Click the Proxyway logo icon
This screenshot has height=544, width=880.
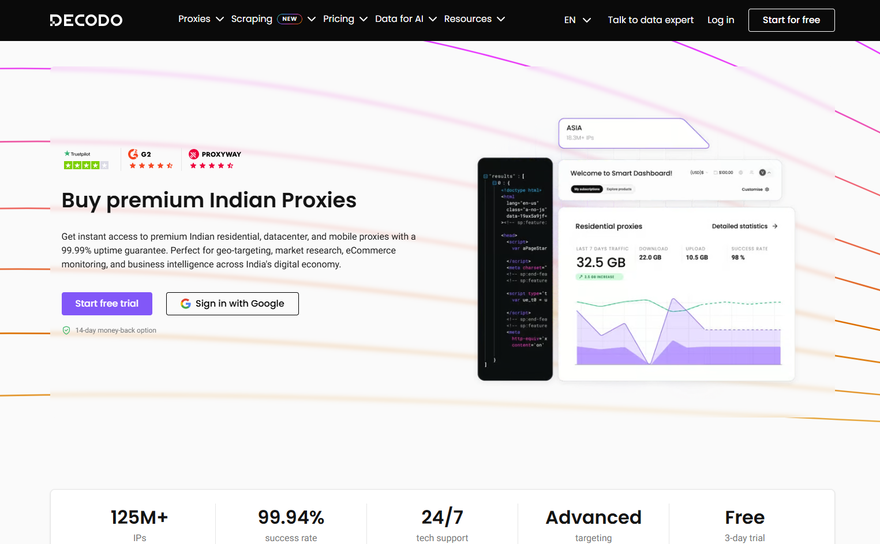coord(194,154)
